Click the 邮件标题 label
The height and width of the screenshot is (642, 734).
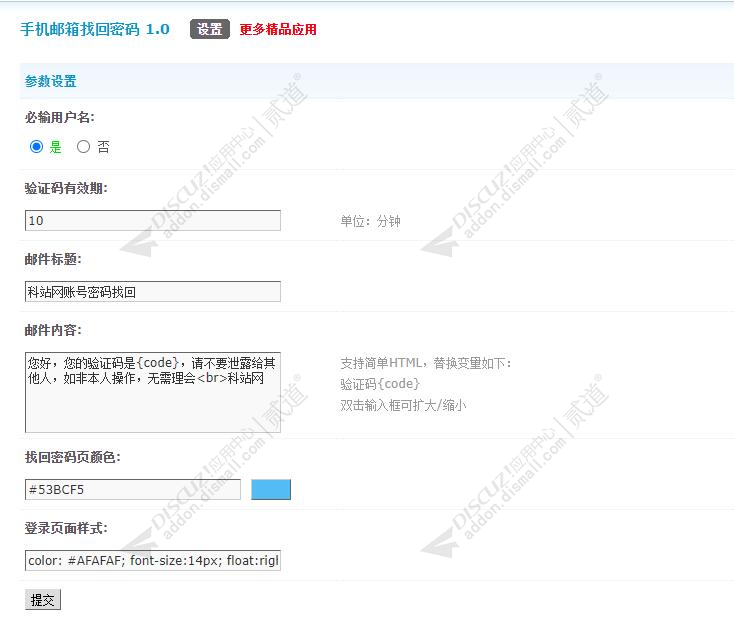click(x=53, y=259)
